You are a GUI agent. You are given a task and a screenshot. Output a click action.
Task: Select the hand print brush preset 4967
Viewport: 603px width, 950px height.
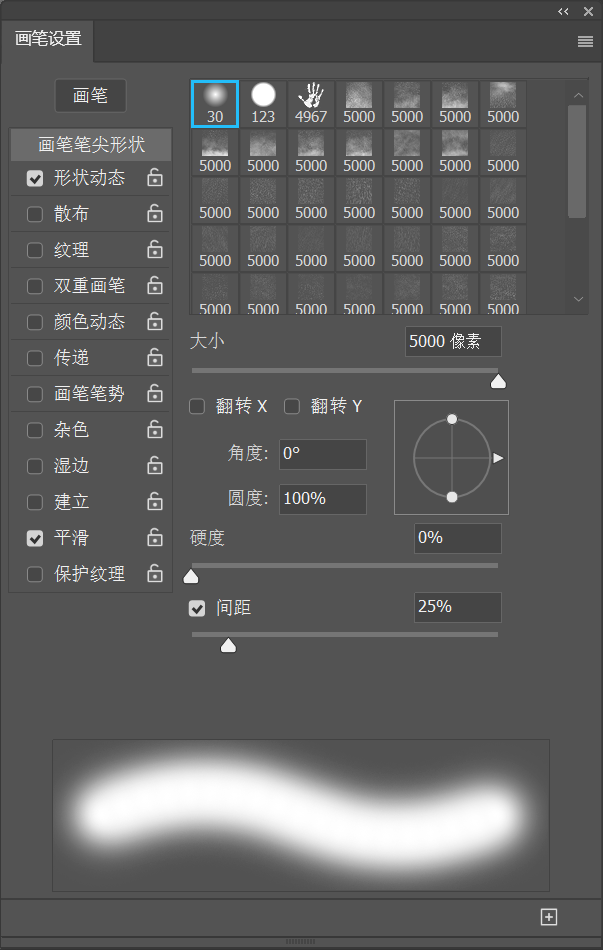click(311, 103)
